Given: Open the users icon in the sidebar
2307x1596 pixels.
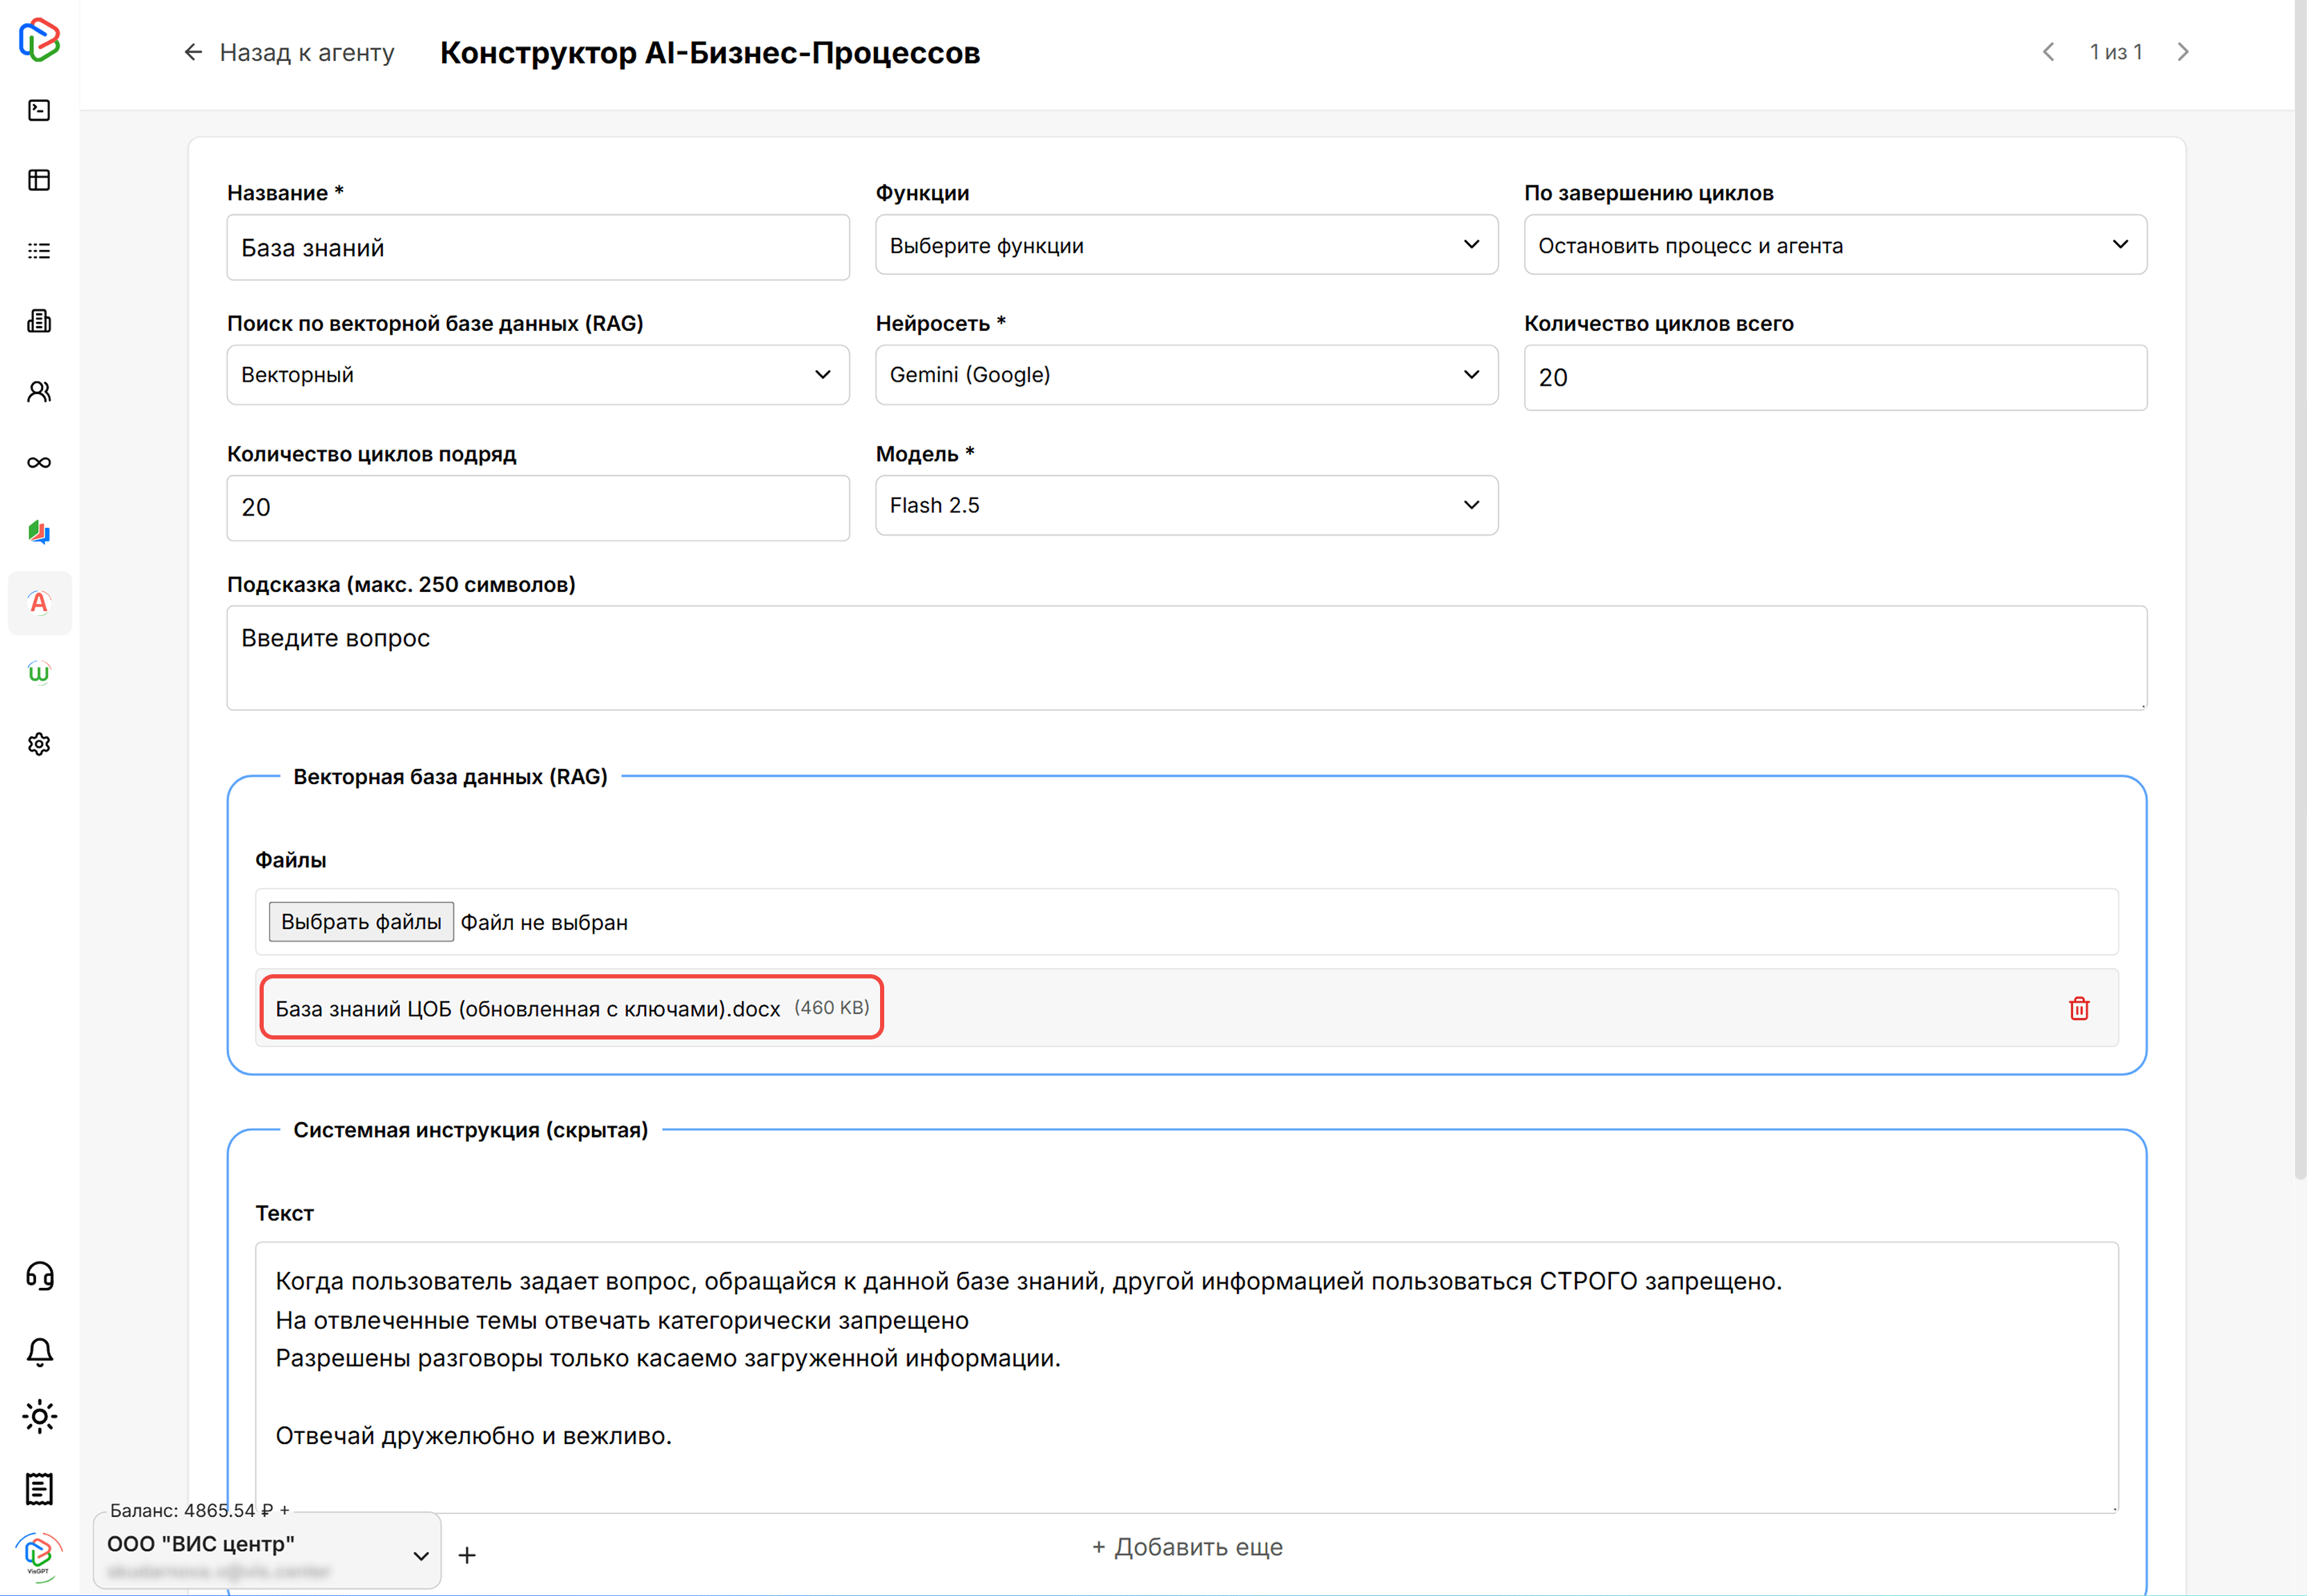Looking at the screenshot, I should (39, 392).
